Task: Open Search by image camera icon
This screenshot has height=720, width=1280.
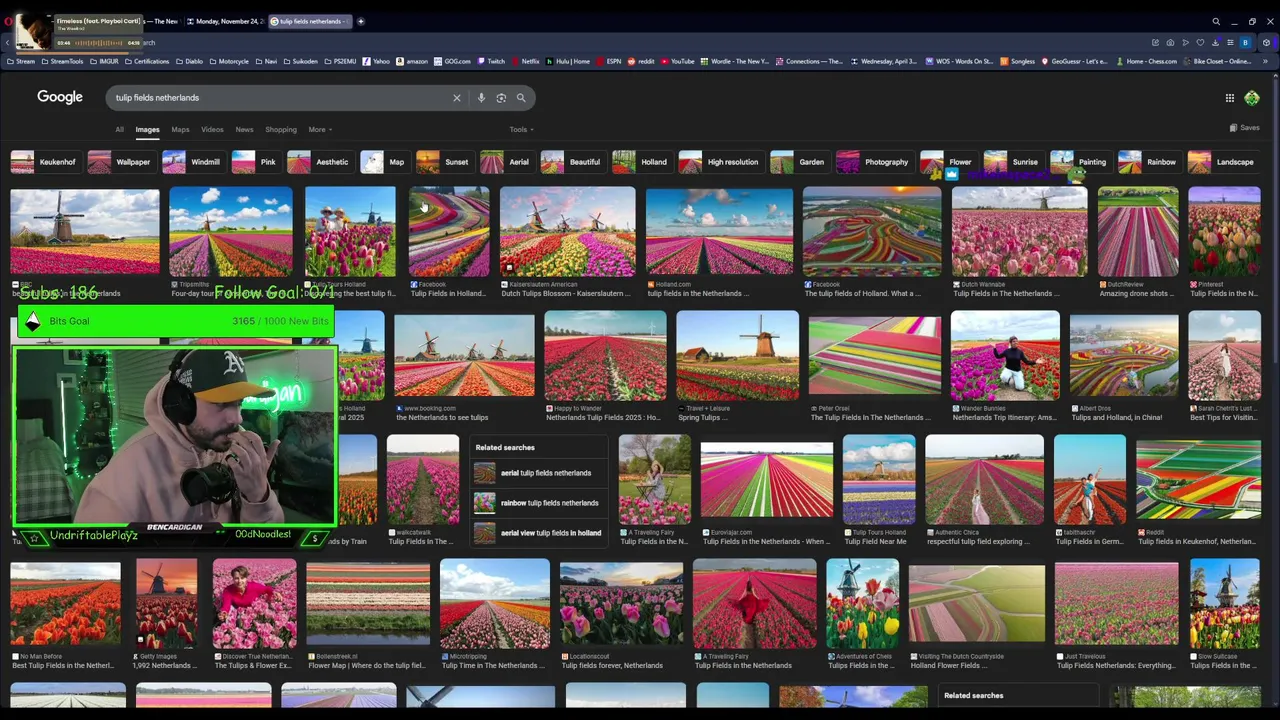Action: [501, 98]
